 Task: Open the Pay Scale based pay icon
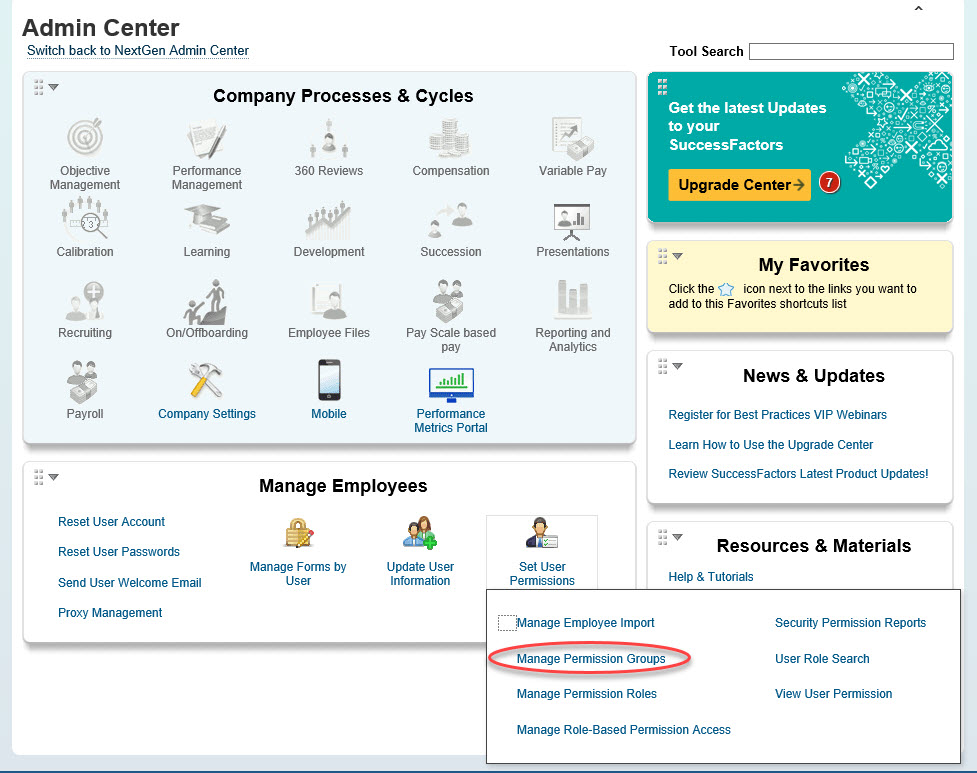pyautogui.click(x=450, y=300)
